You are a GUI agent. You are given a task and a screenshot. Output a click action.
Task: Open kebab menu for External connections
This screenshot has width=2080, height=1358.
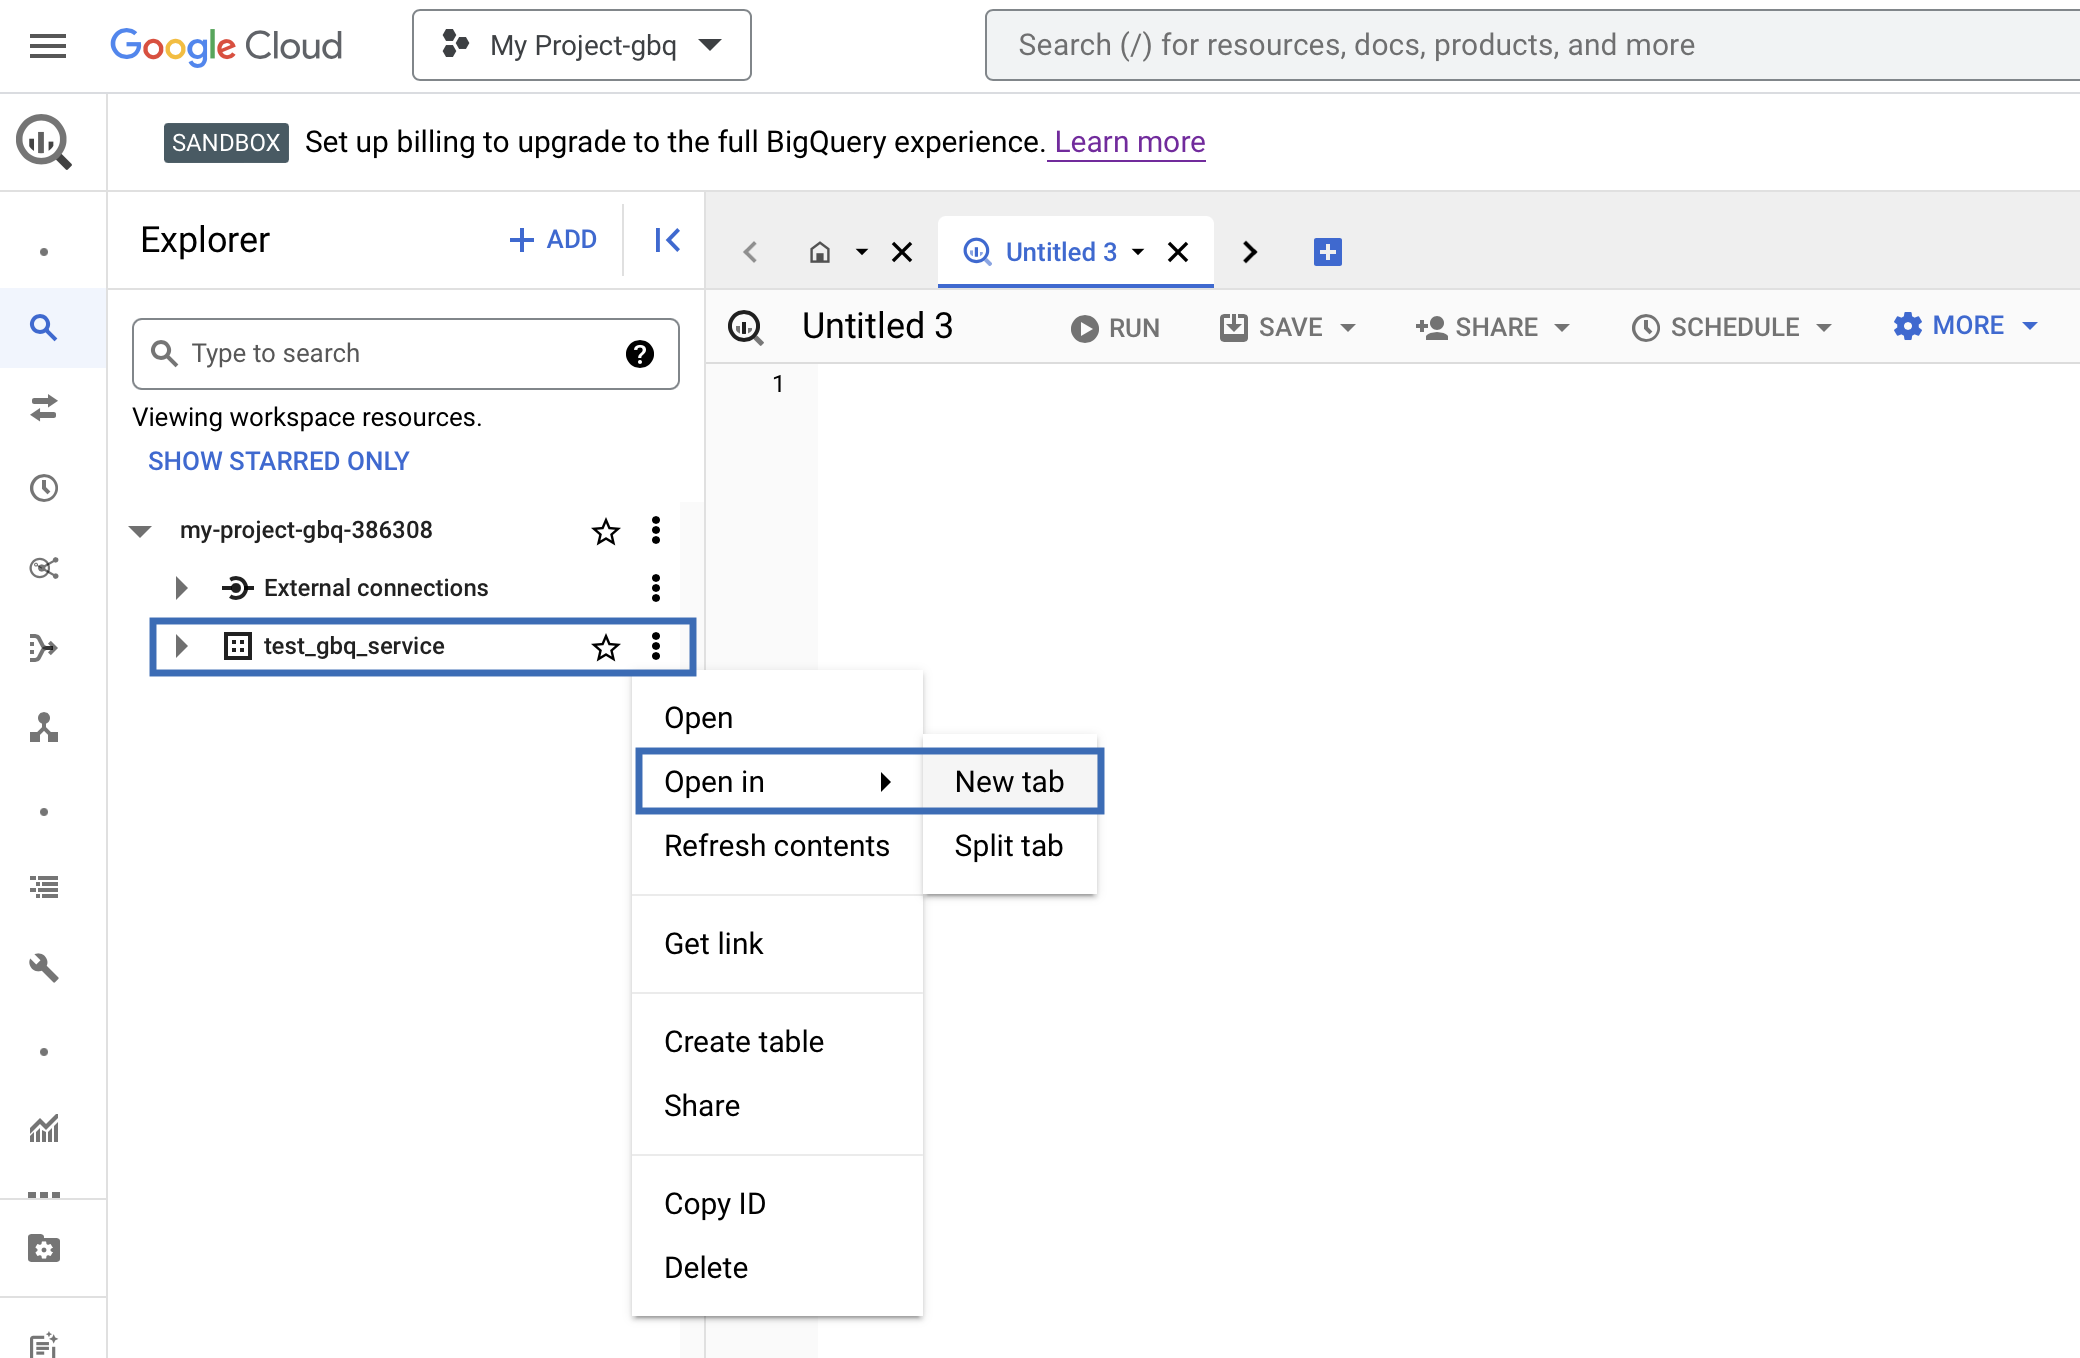click(656, 588)
